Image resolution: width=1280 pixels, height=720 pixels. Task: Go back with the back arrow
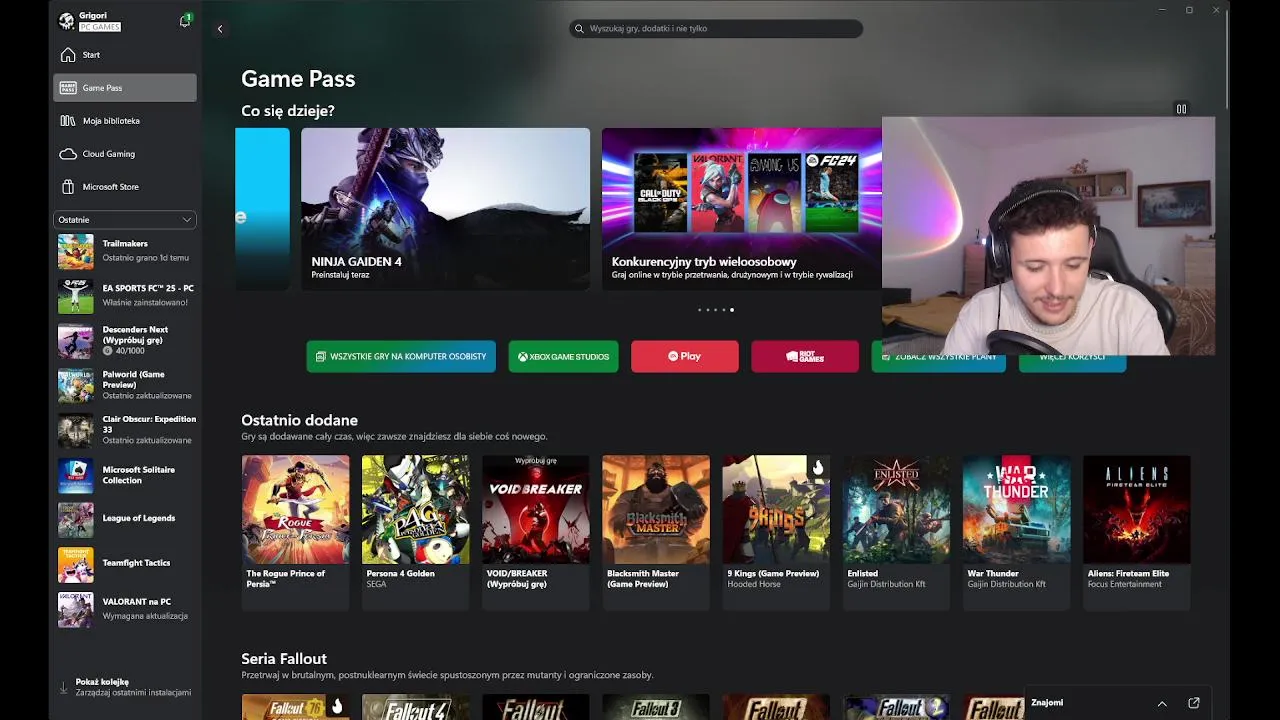tap(220, 29)
